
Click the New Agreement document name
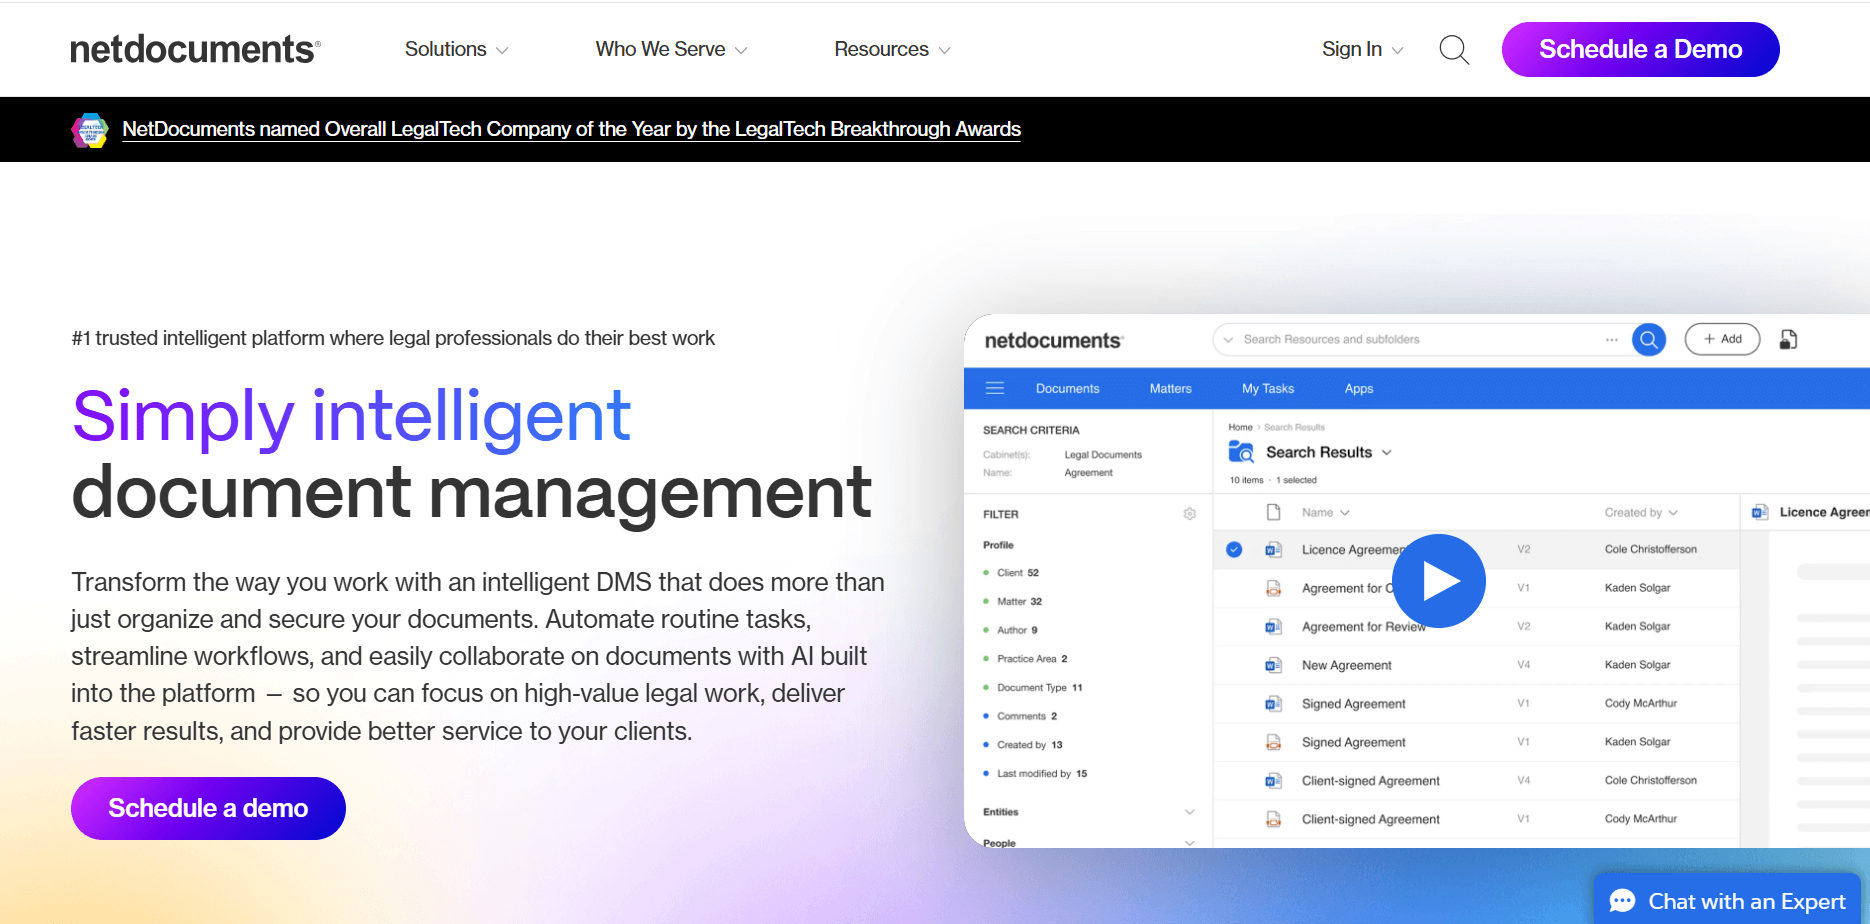point(1346,665)
